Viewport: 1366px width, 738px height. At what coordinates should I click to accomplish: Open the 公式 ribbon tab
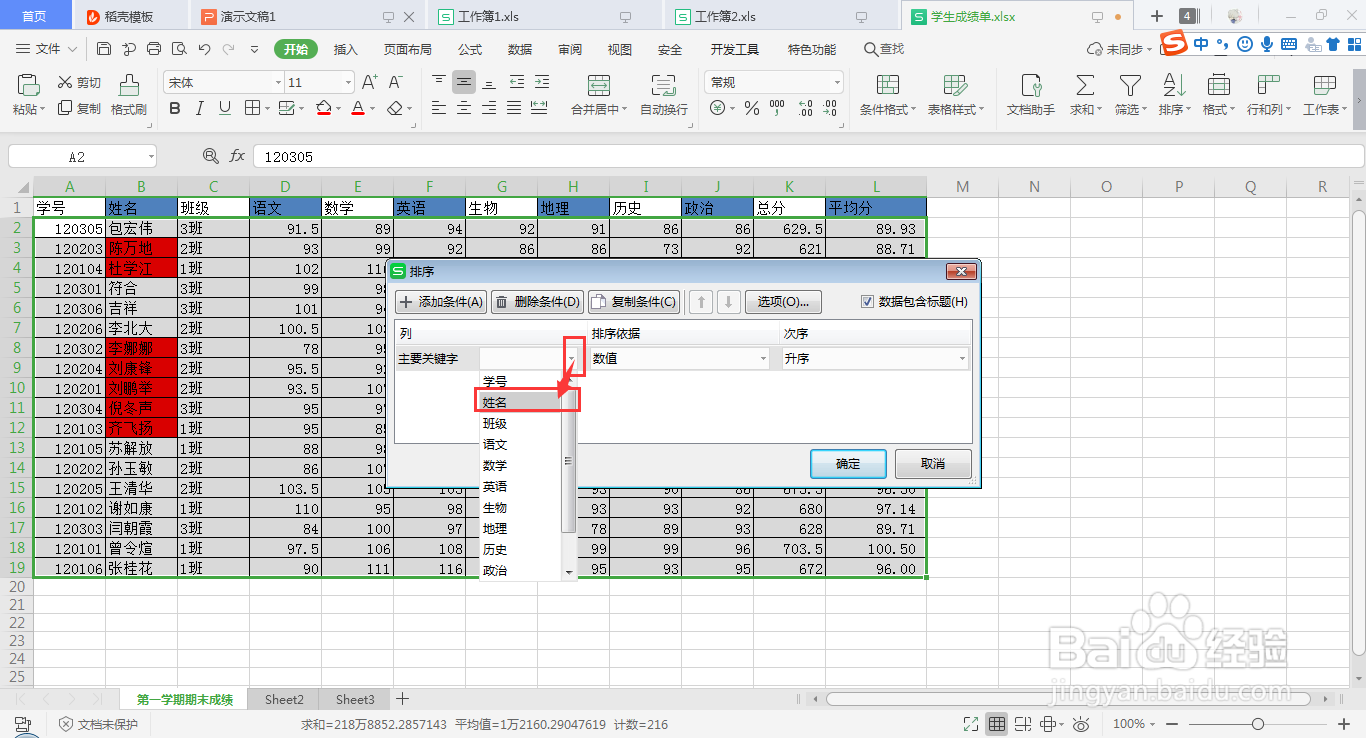(x=470, y=49)
